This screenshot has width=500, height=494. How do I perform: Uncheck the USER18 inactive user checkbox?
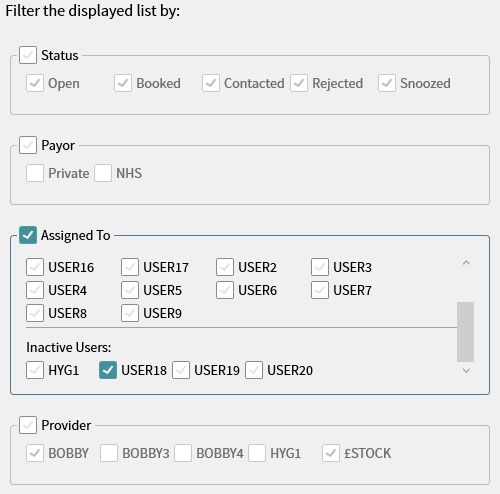(x=108, y=370)
